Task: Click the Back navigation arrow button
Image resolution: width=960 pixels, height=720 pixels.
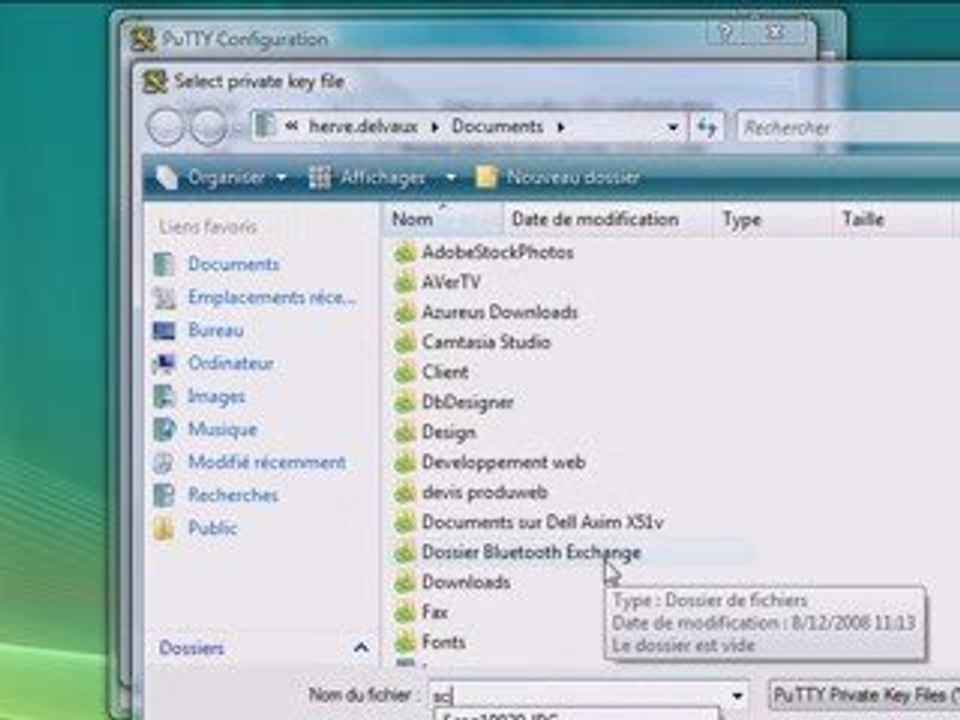Action: coord(166,127)
